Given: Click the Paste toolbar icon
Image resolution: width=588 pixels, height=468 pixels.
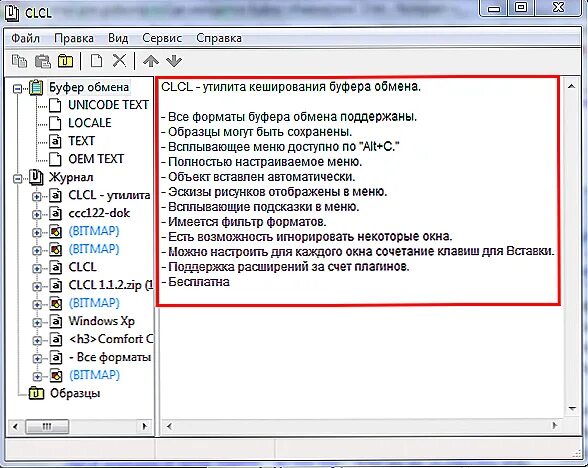Looking at the screenshot, I should tap(43, 61).
